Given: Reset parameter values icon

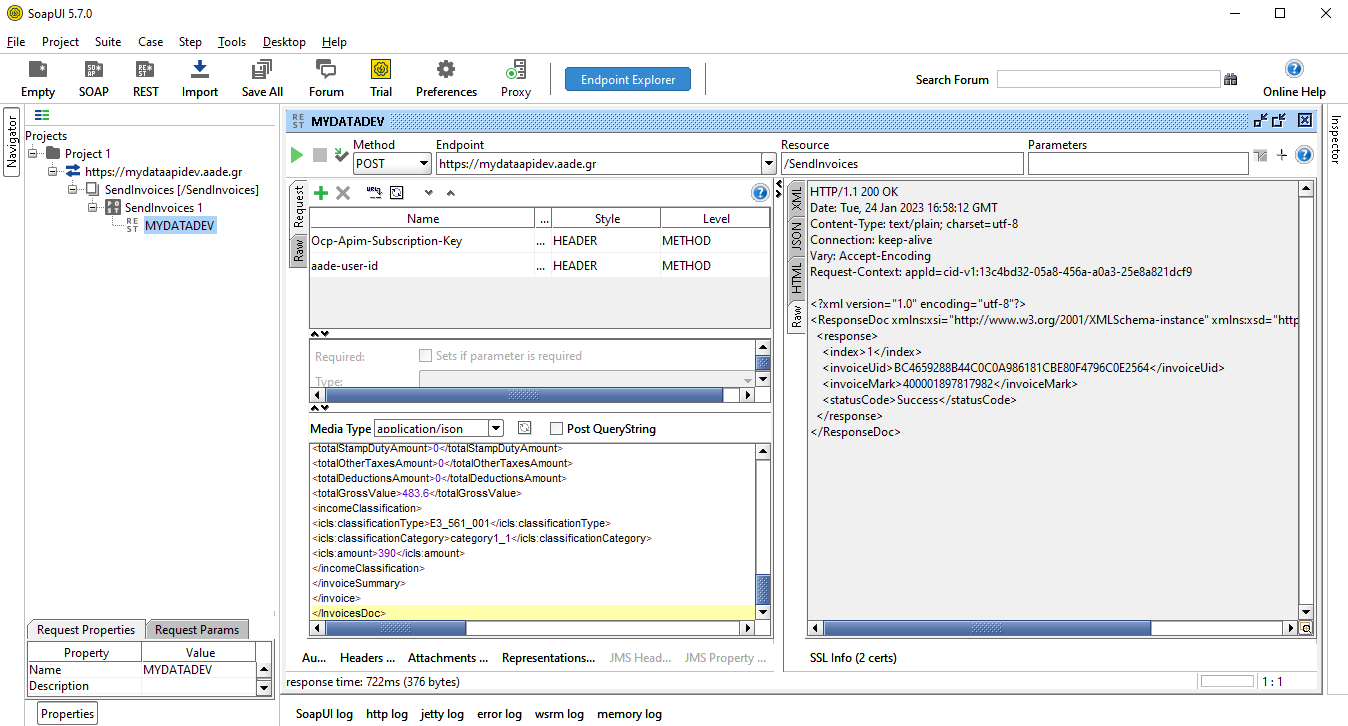Looking at the screenshot, I should click(x=397, y=192).
